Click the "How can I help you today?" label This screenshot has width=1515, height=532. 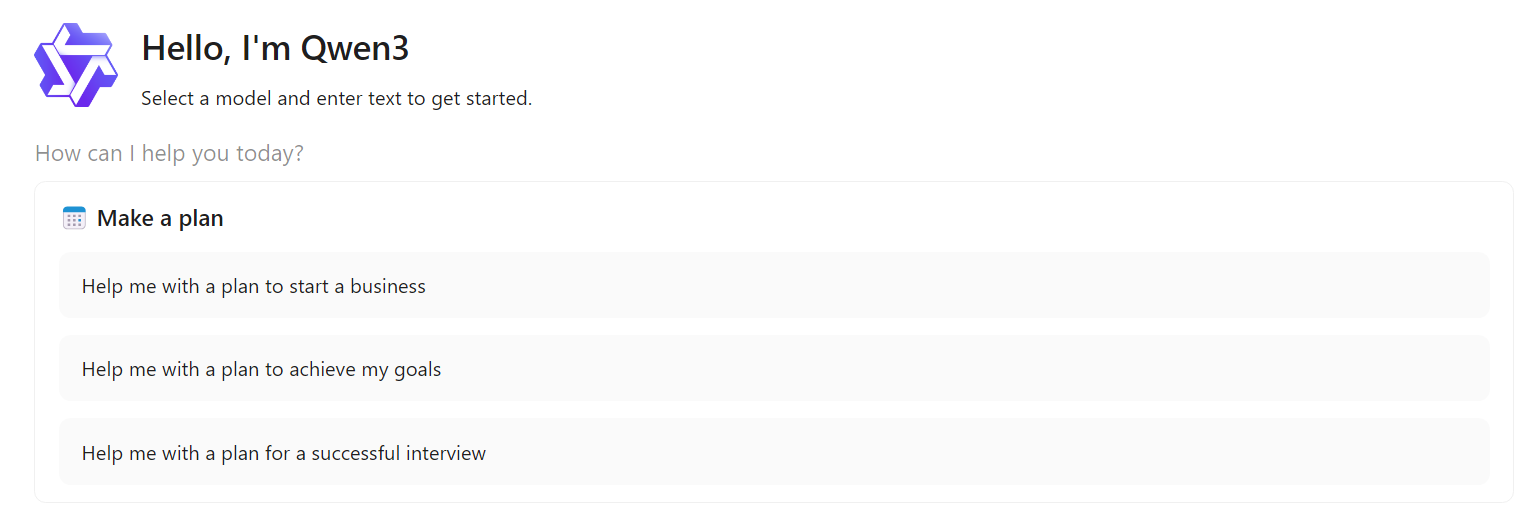coord(169,154)
